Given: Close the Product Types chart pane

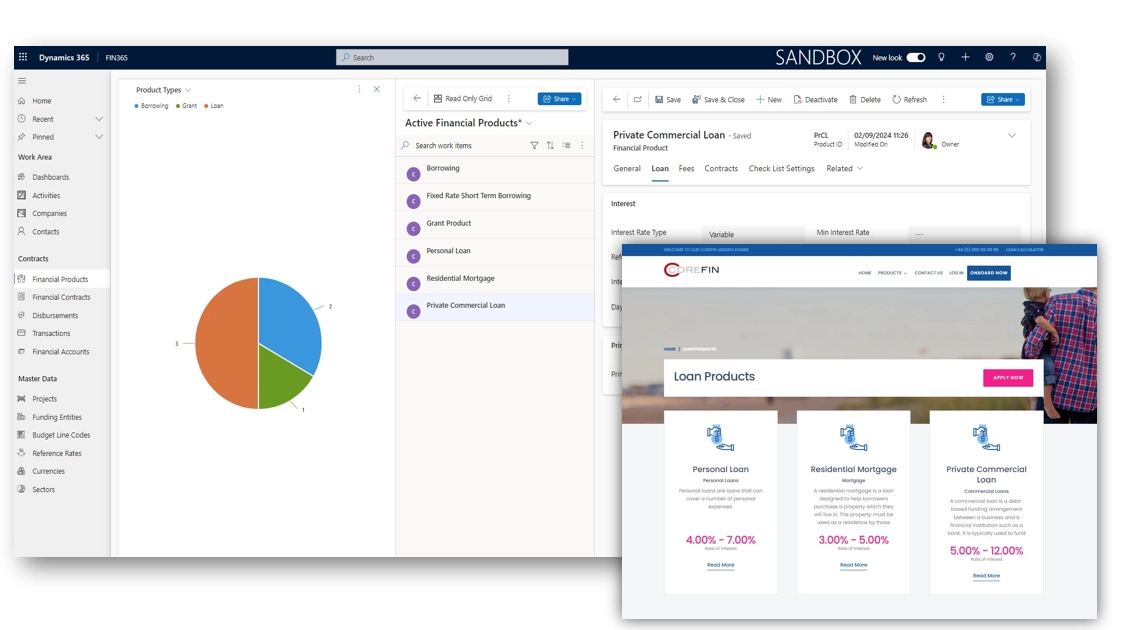Looking at the screenshot, I should (377, 89).
